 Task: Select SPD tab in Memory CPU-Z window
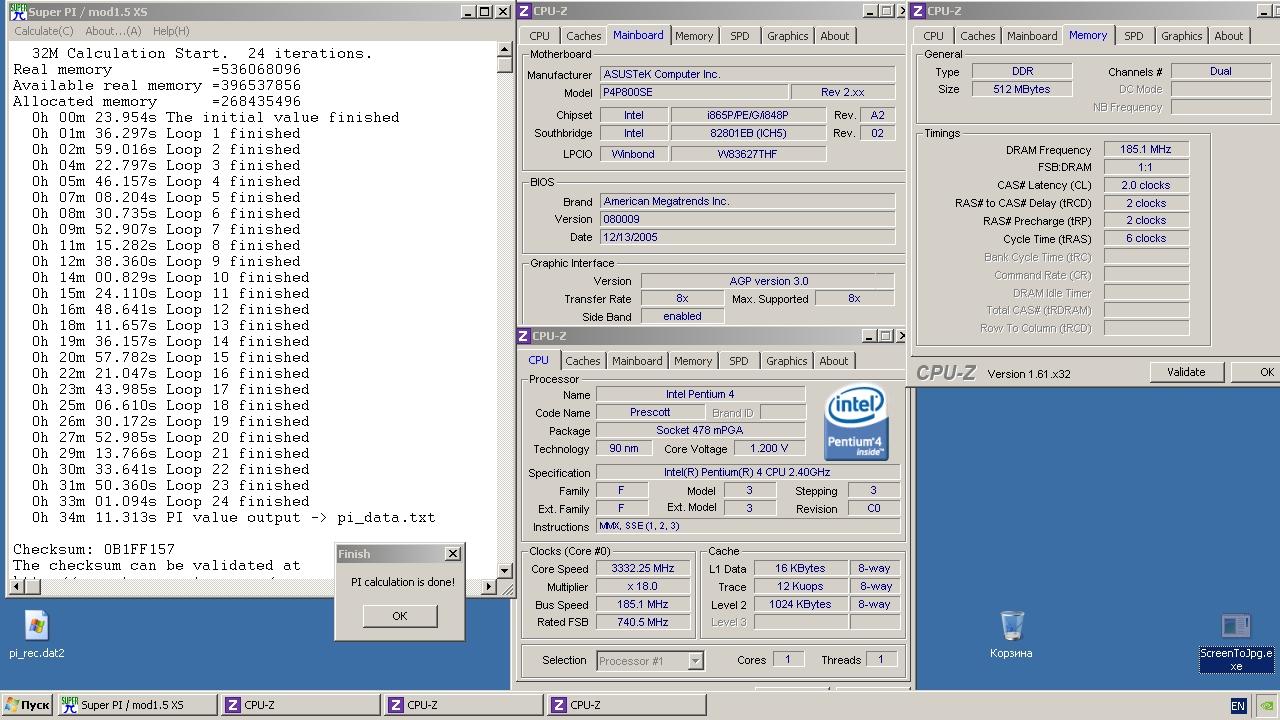[1133, 36]
